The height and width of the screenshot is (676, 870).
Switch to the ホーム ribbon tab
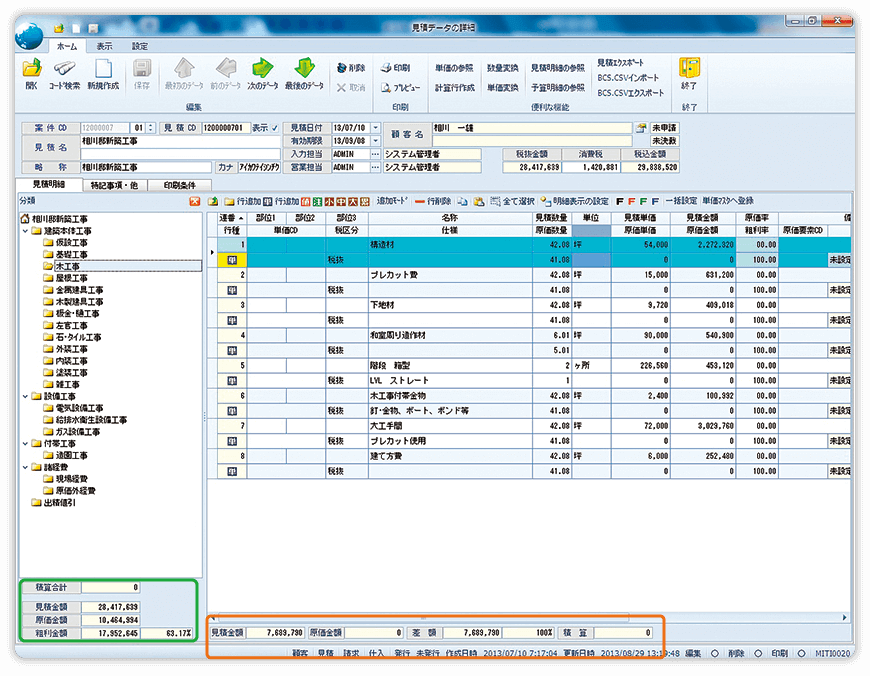[67, 46]
